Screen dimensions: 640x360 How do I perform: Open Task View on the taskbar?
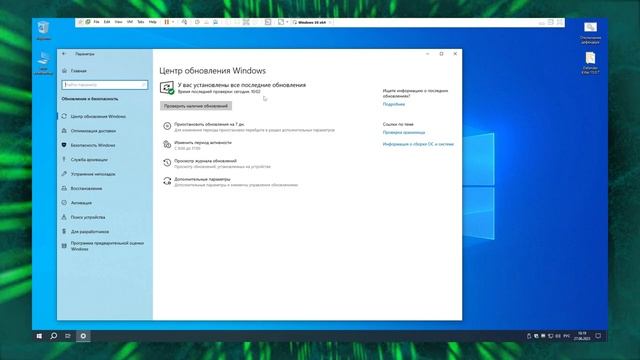[x=68, y=336]
